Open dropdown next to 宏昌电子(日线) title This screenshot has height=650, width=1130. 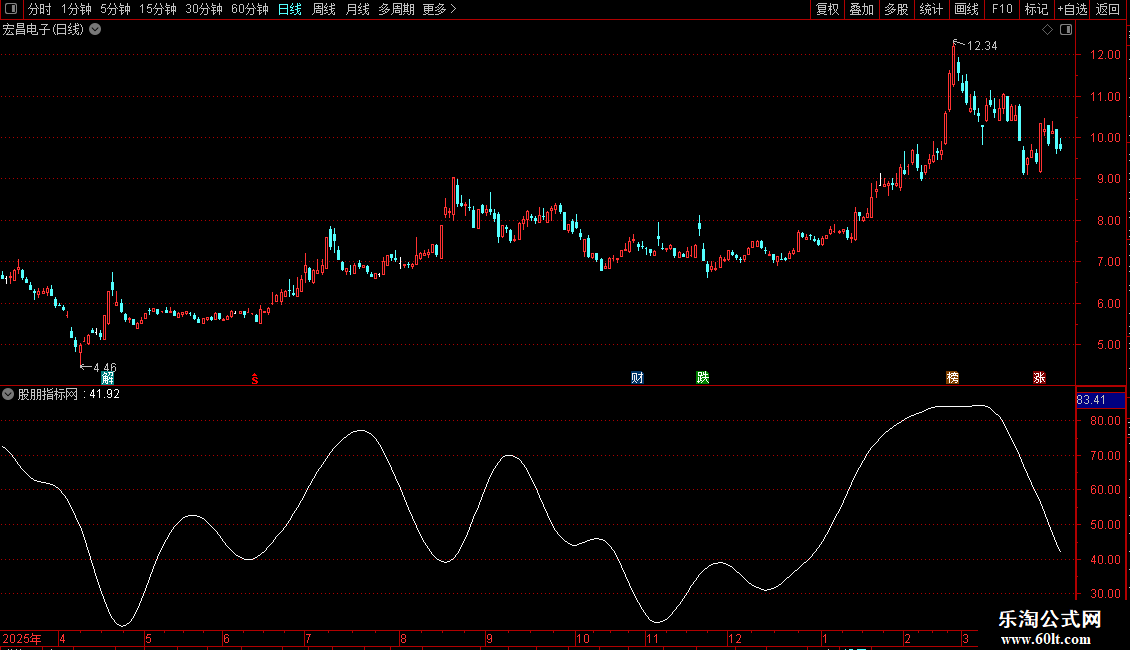[95, 30]
